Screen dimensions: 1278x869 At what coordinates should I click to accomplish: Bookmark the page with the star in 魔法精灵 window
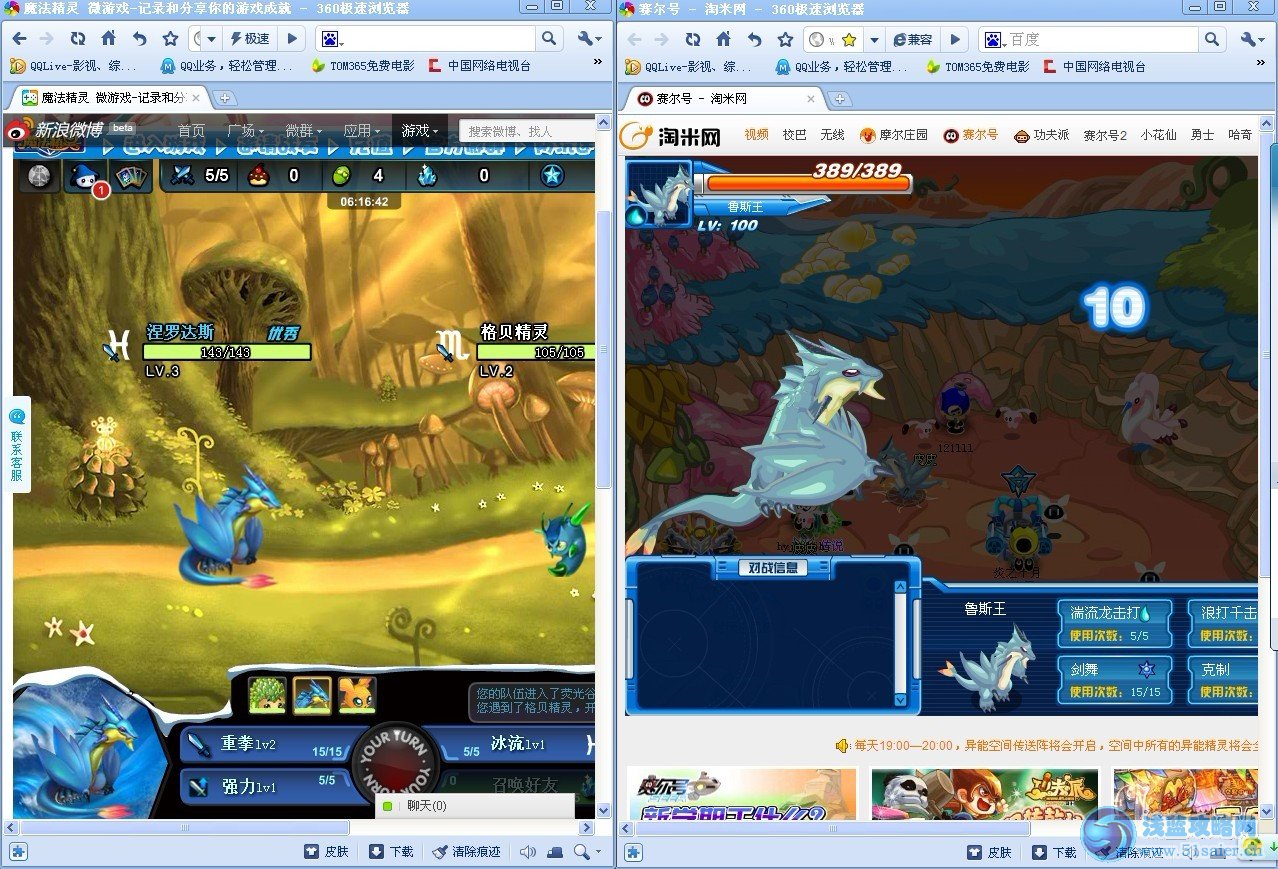[170, 39]
